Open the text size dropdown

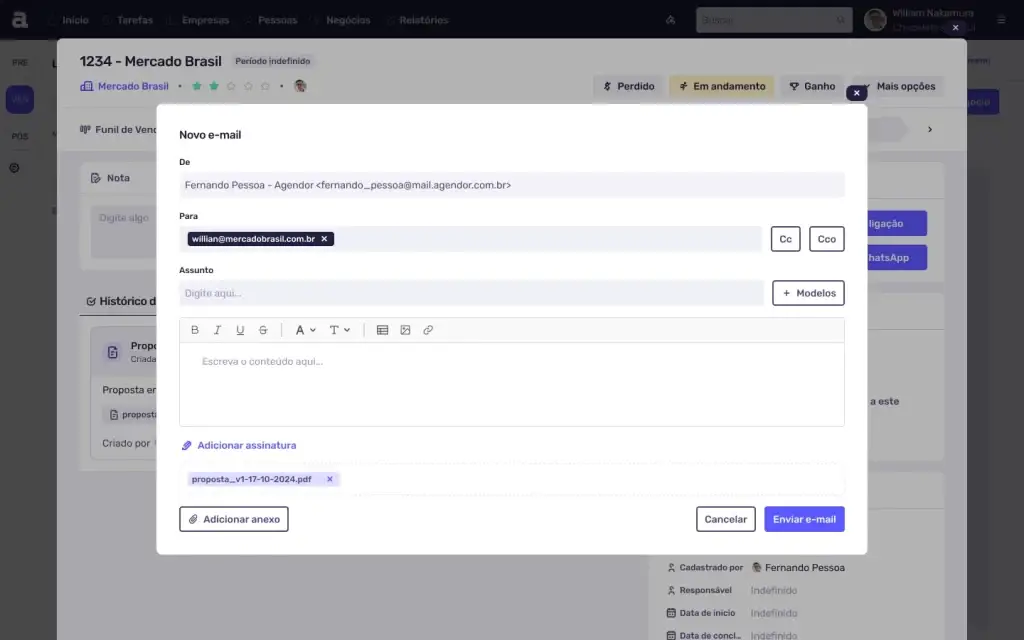(340, 330)
